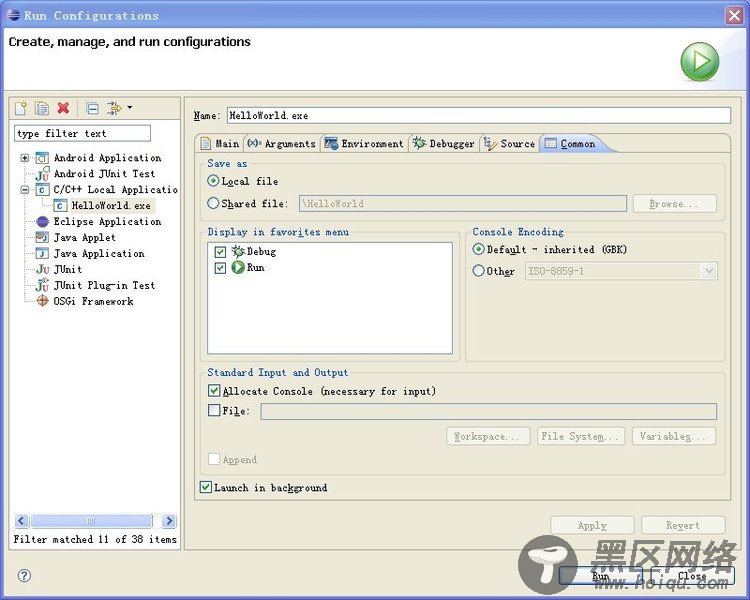The image size is (750, 600).
Task: Select Java Applet entry
Action: (85, 237)
